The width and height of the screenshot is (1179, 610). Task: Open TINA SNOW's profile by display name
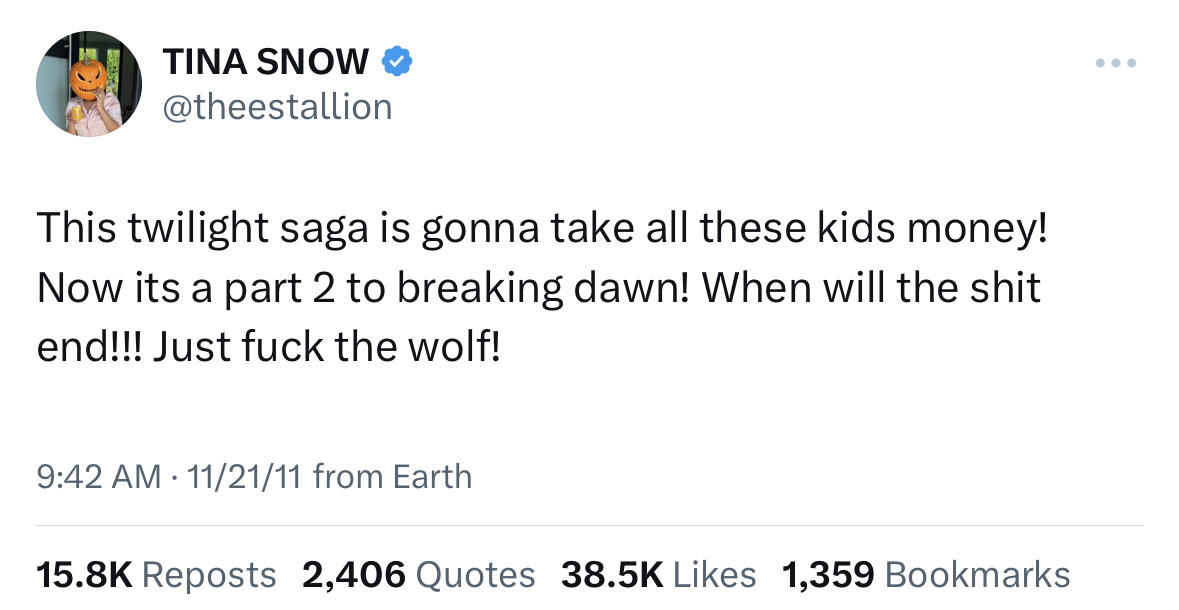tap(266, 62)
